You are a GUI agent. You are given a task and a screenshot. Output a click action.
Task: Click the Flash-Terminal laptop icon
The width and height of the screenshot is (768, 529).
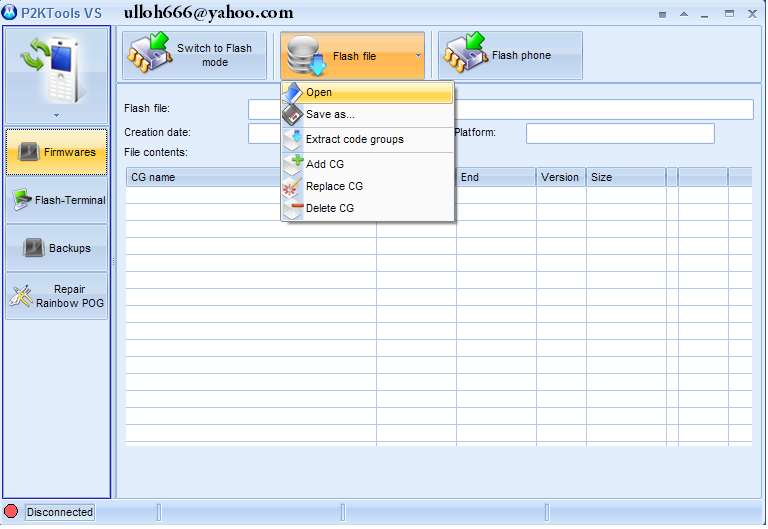coord(22,200)
